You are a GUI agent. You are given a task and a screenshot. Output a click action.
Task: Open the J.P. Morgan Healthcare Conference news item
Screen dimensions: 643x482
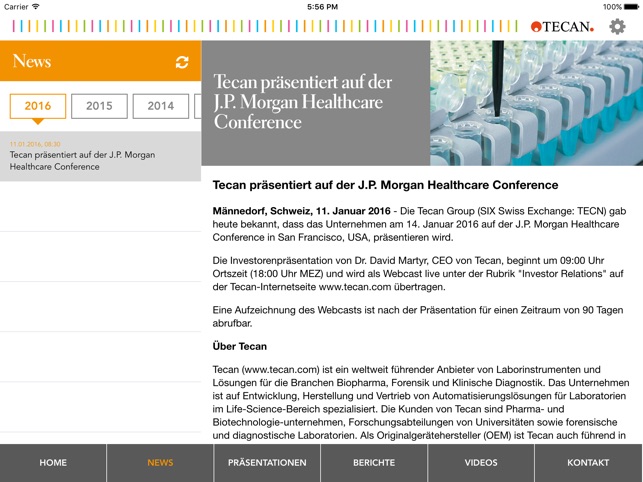(100, 156)
